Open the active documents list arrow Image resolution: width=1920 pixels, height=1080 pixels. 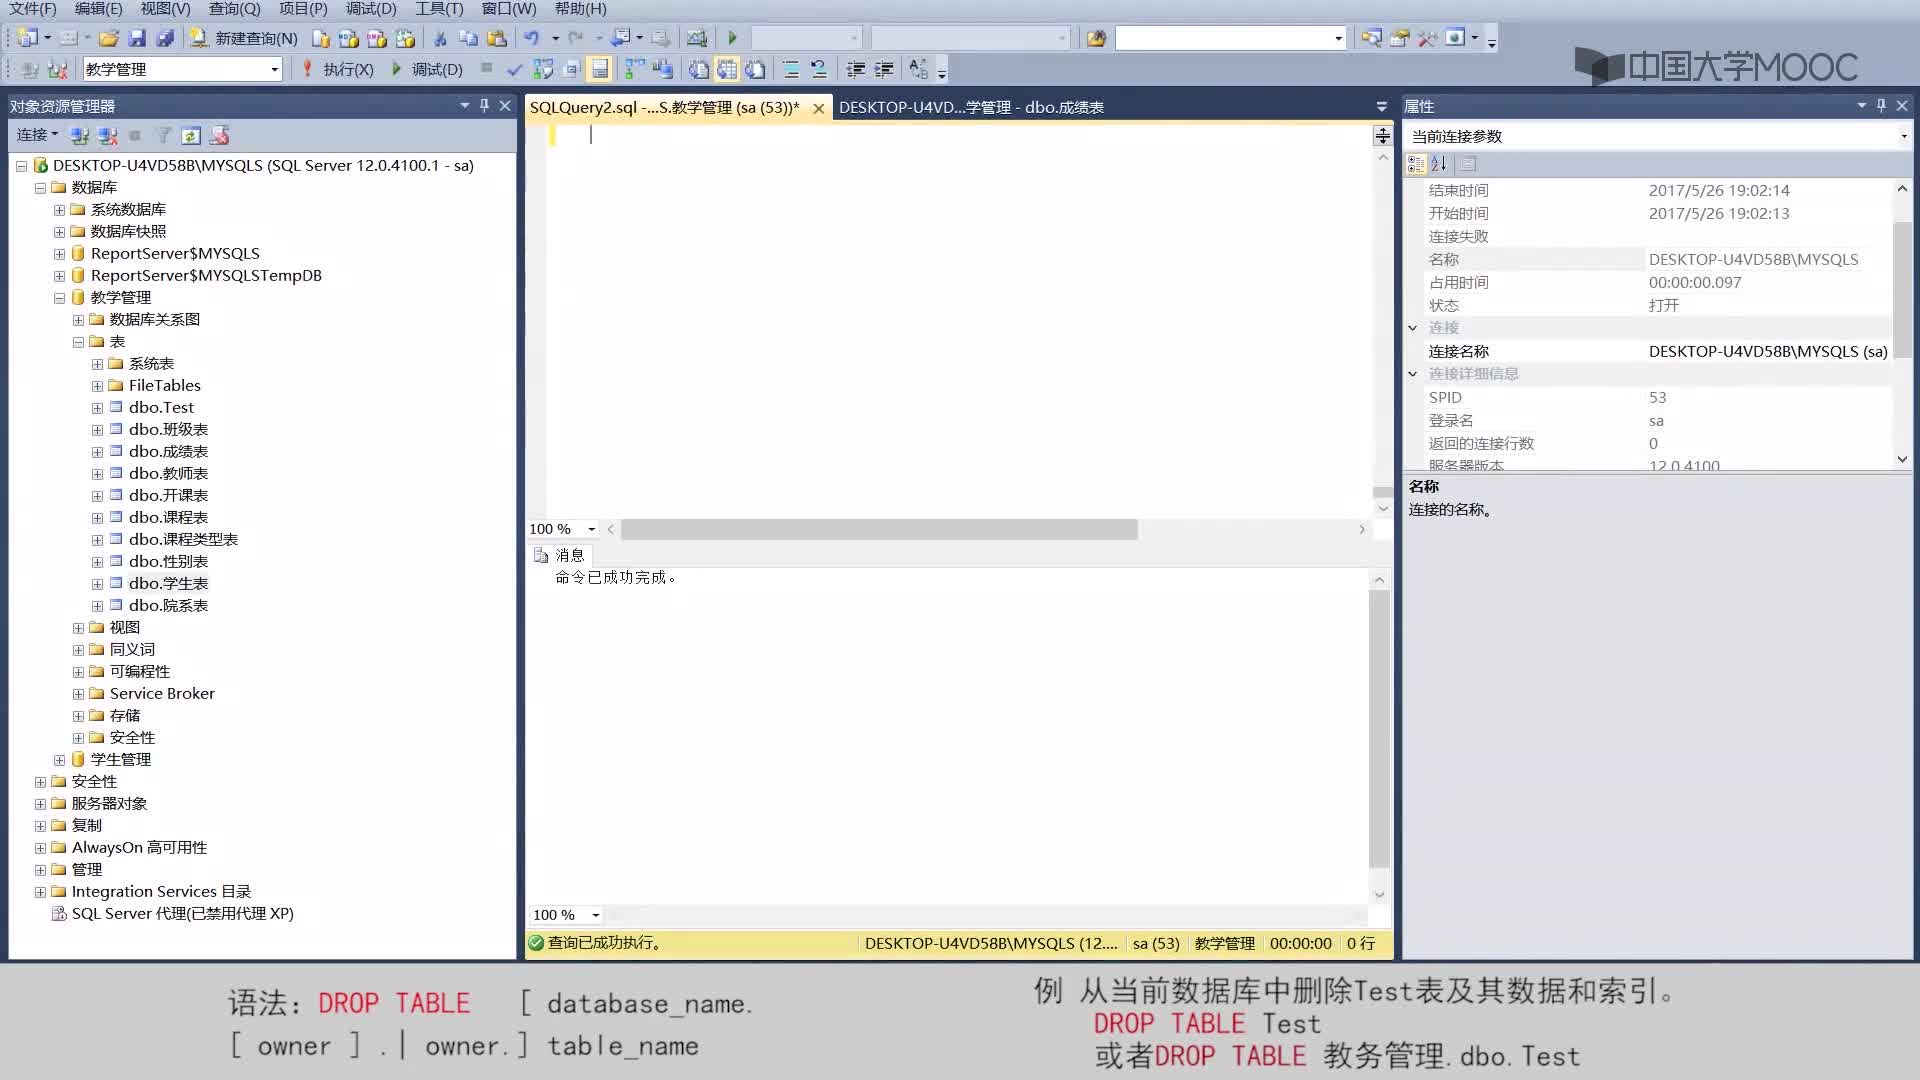pyautogui.click(x=1381, y=107)
